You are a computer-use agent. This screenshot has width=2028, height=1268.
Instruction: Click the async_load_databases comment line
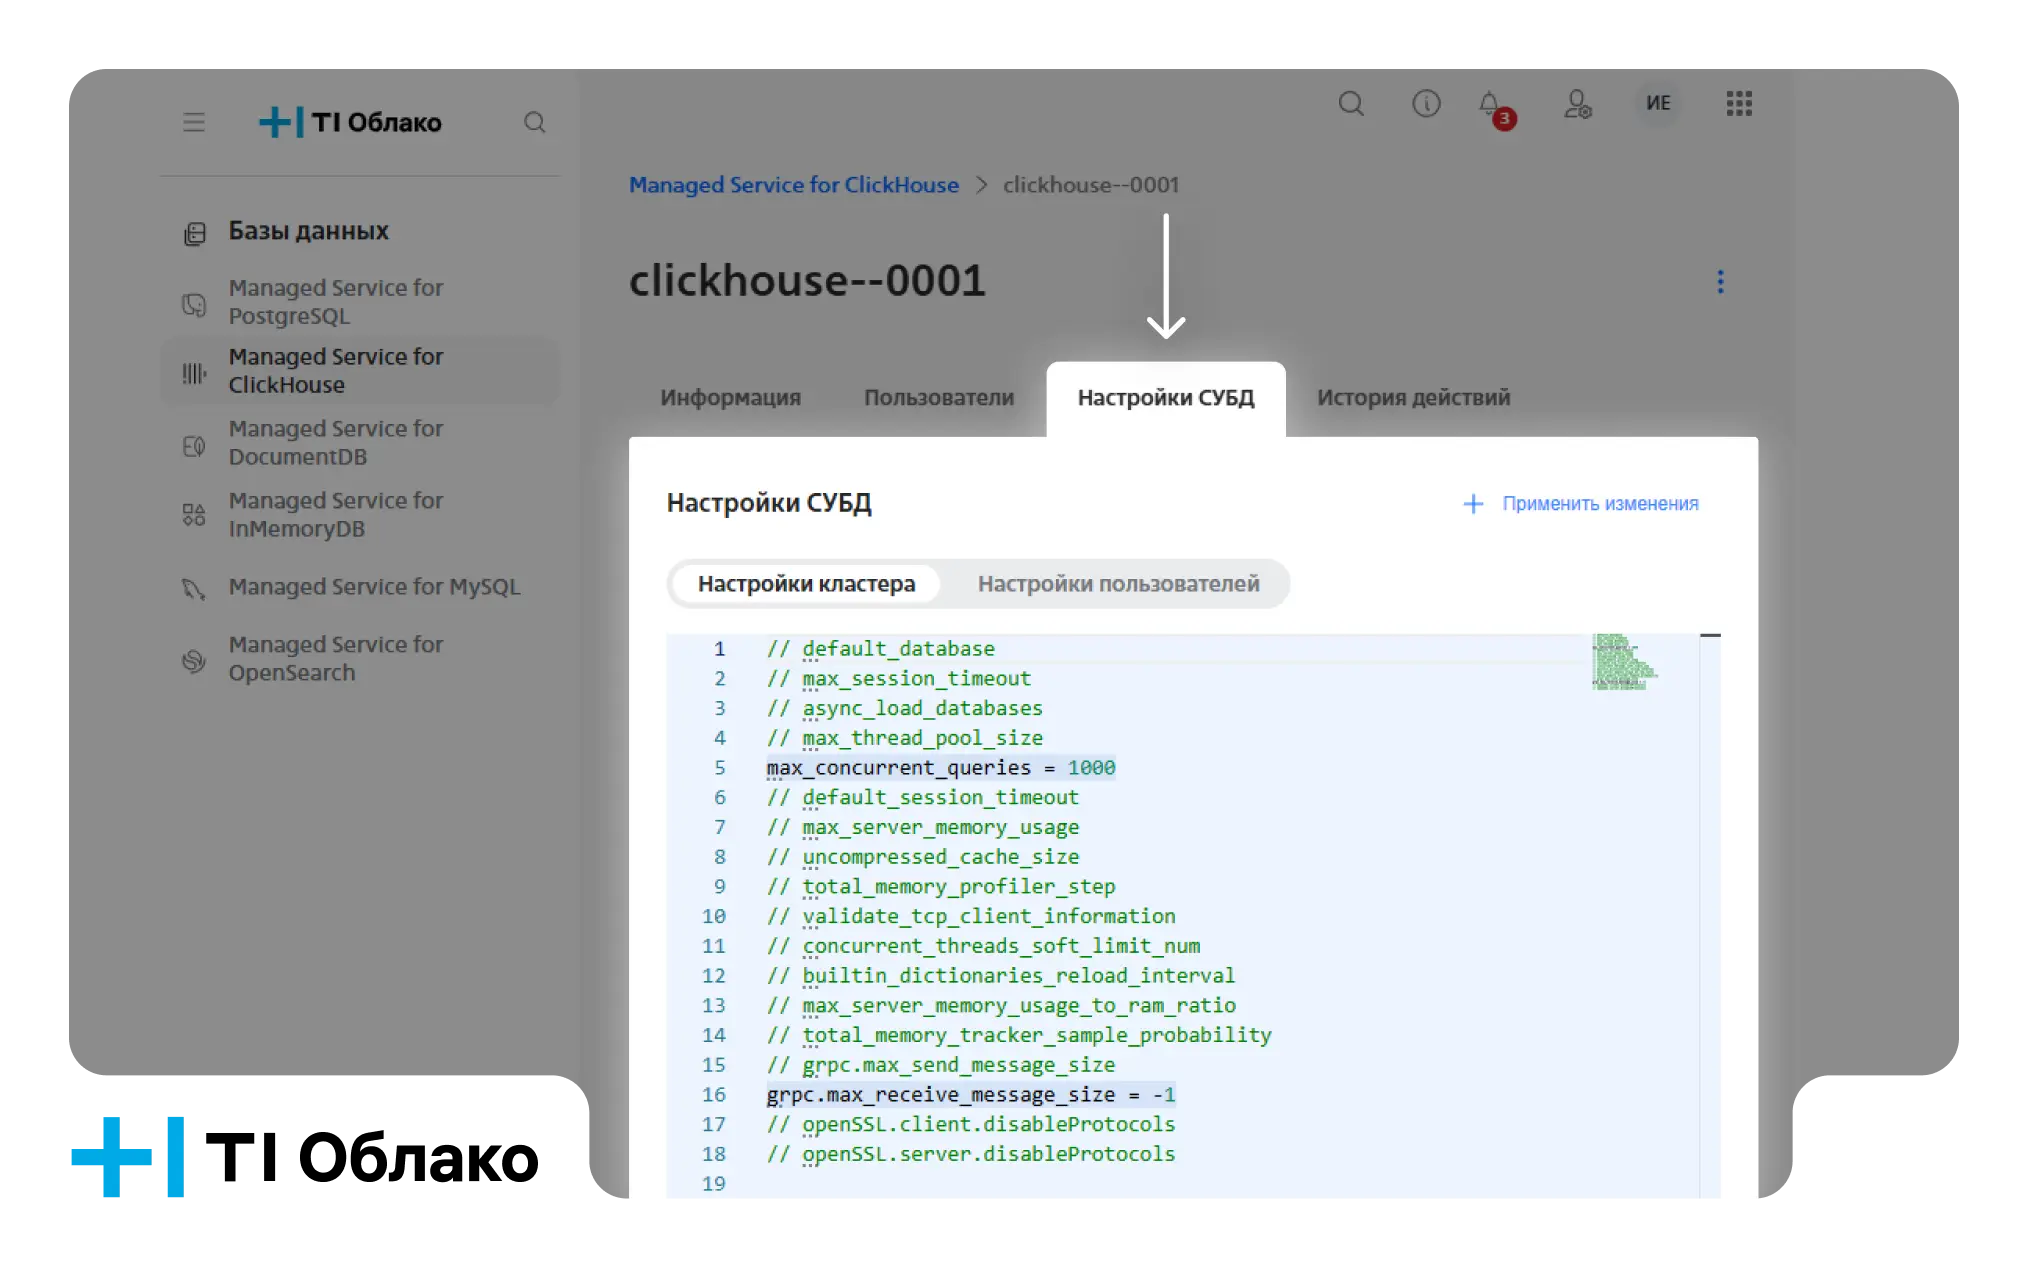904,709
